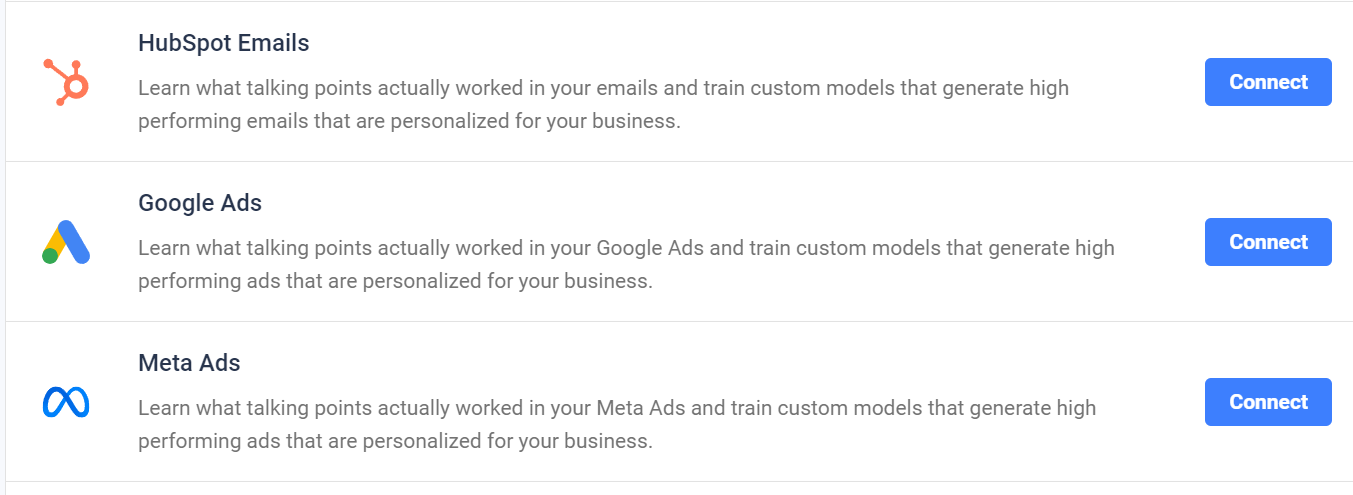This screenshot has width=1353, height=495.
Task: Click second description line in Meta Ads row
Action: pyautogui.click(x=395, y=442)
